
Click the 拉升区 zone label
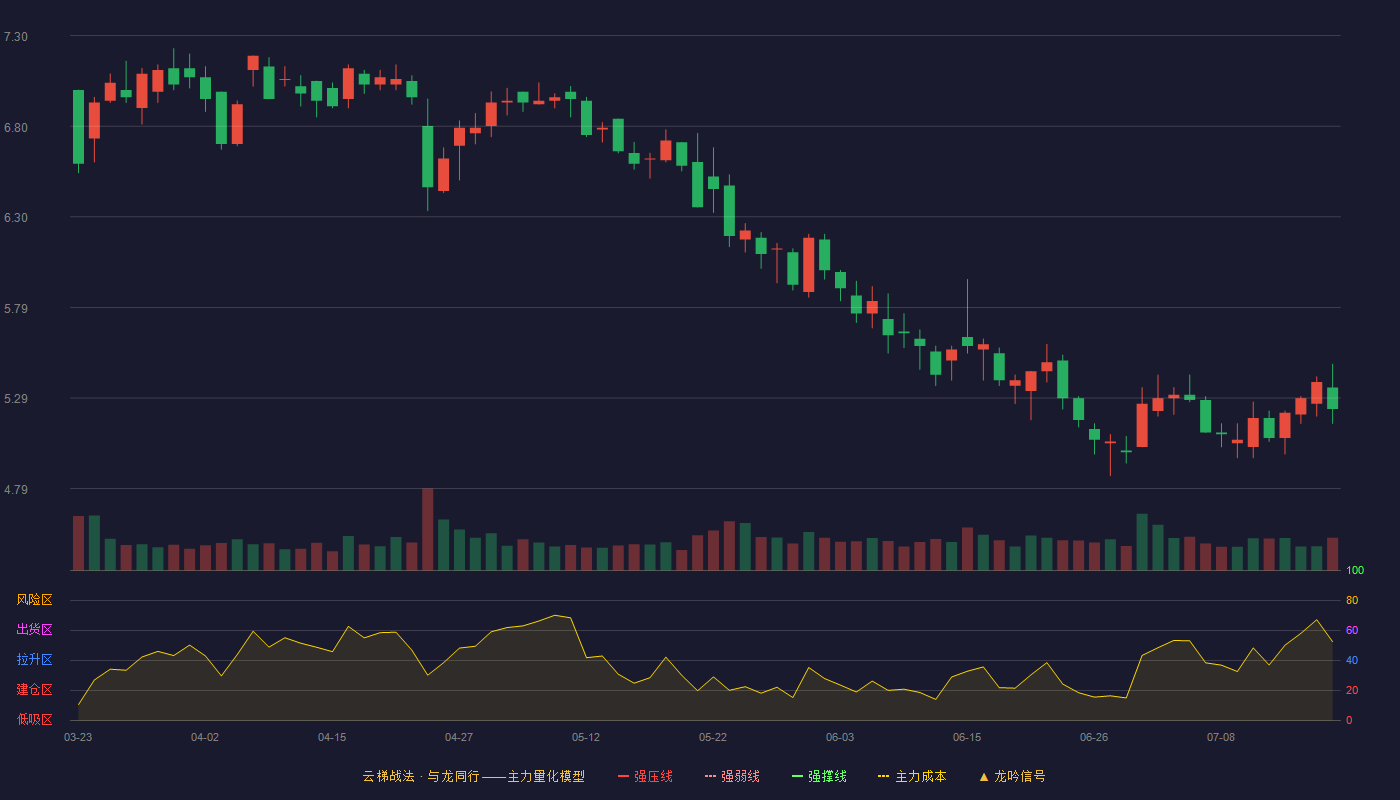tap(34, 660)
